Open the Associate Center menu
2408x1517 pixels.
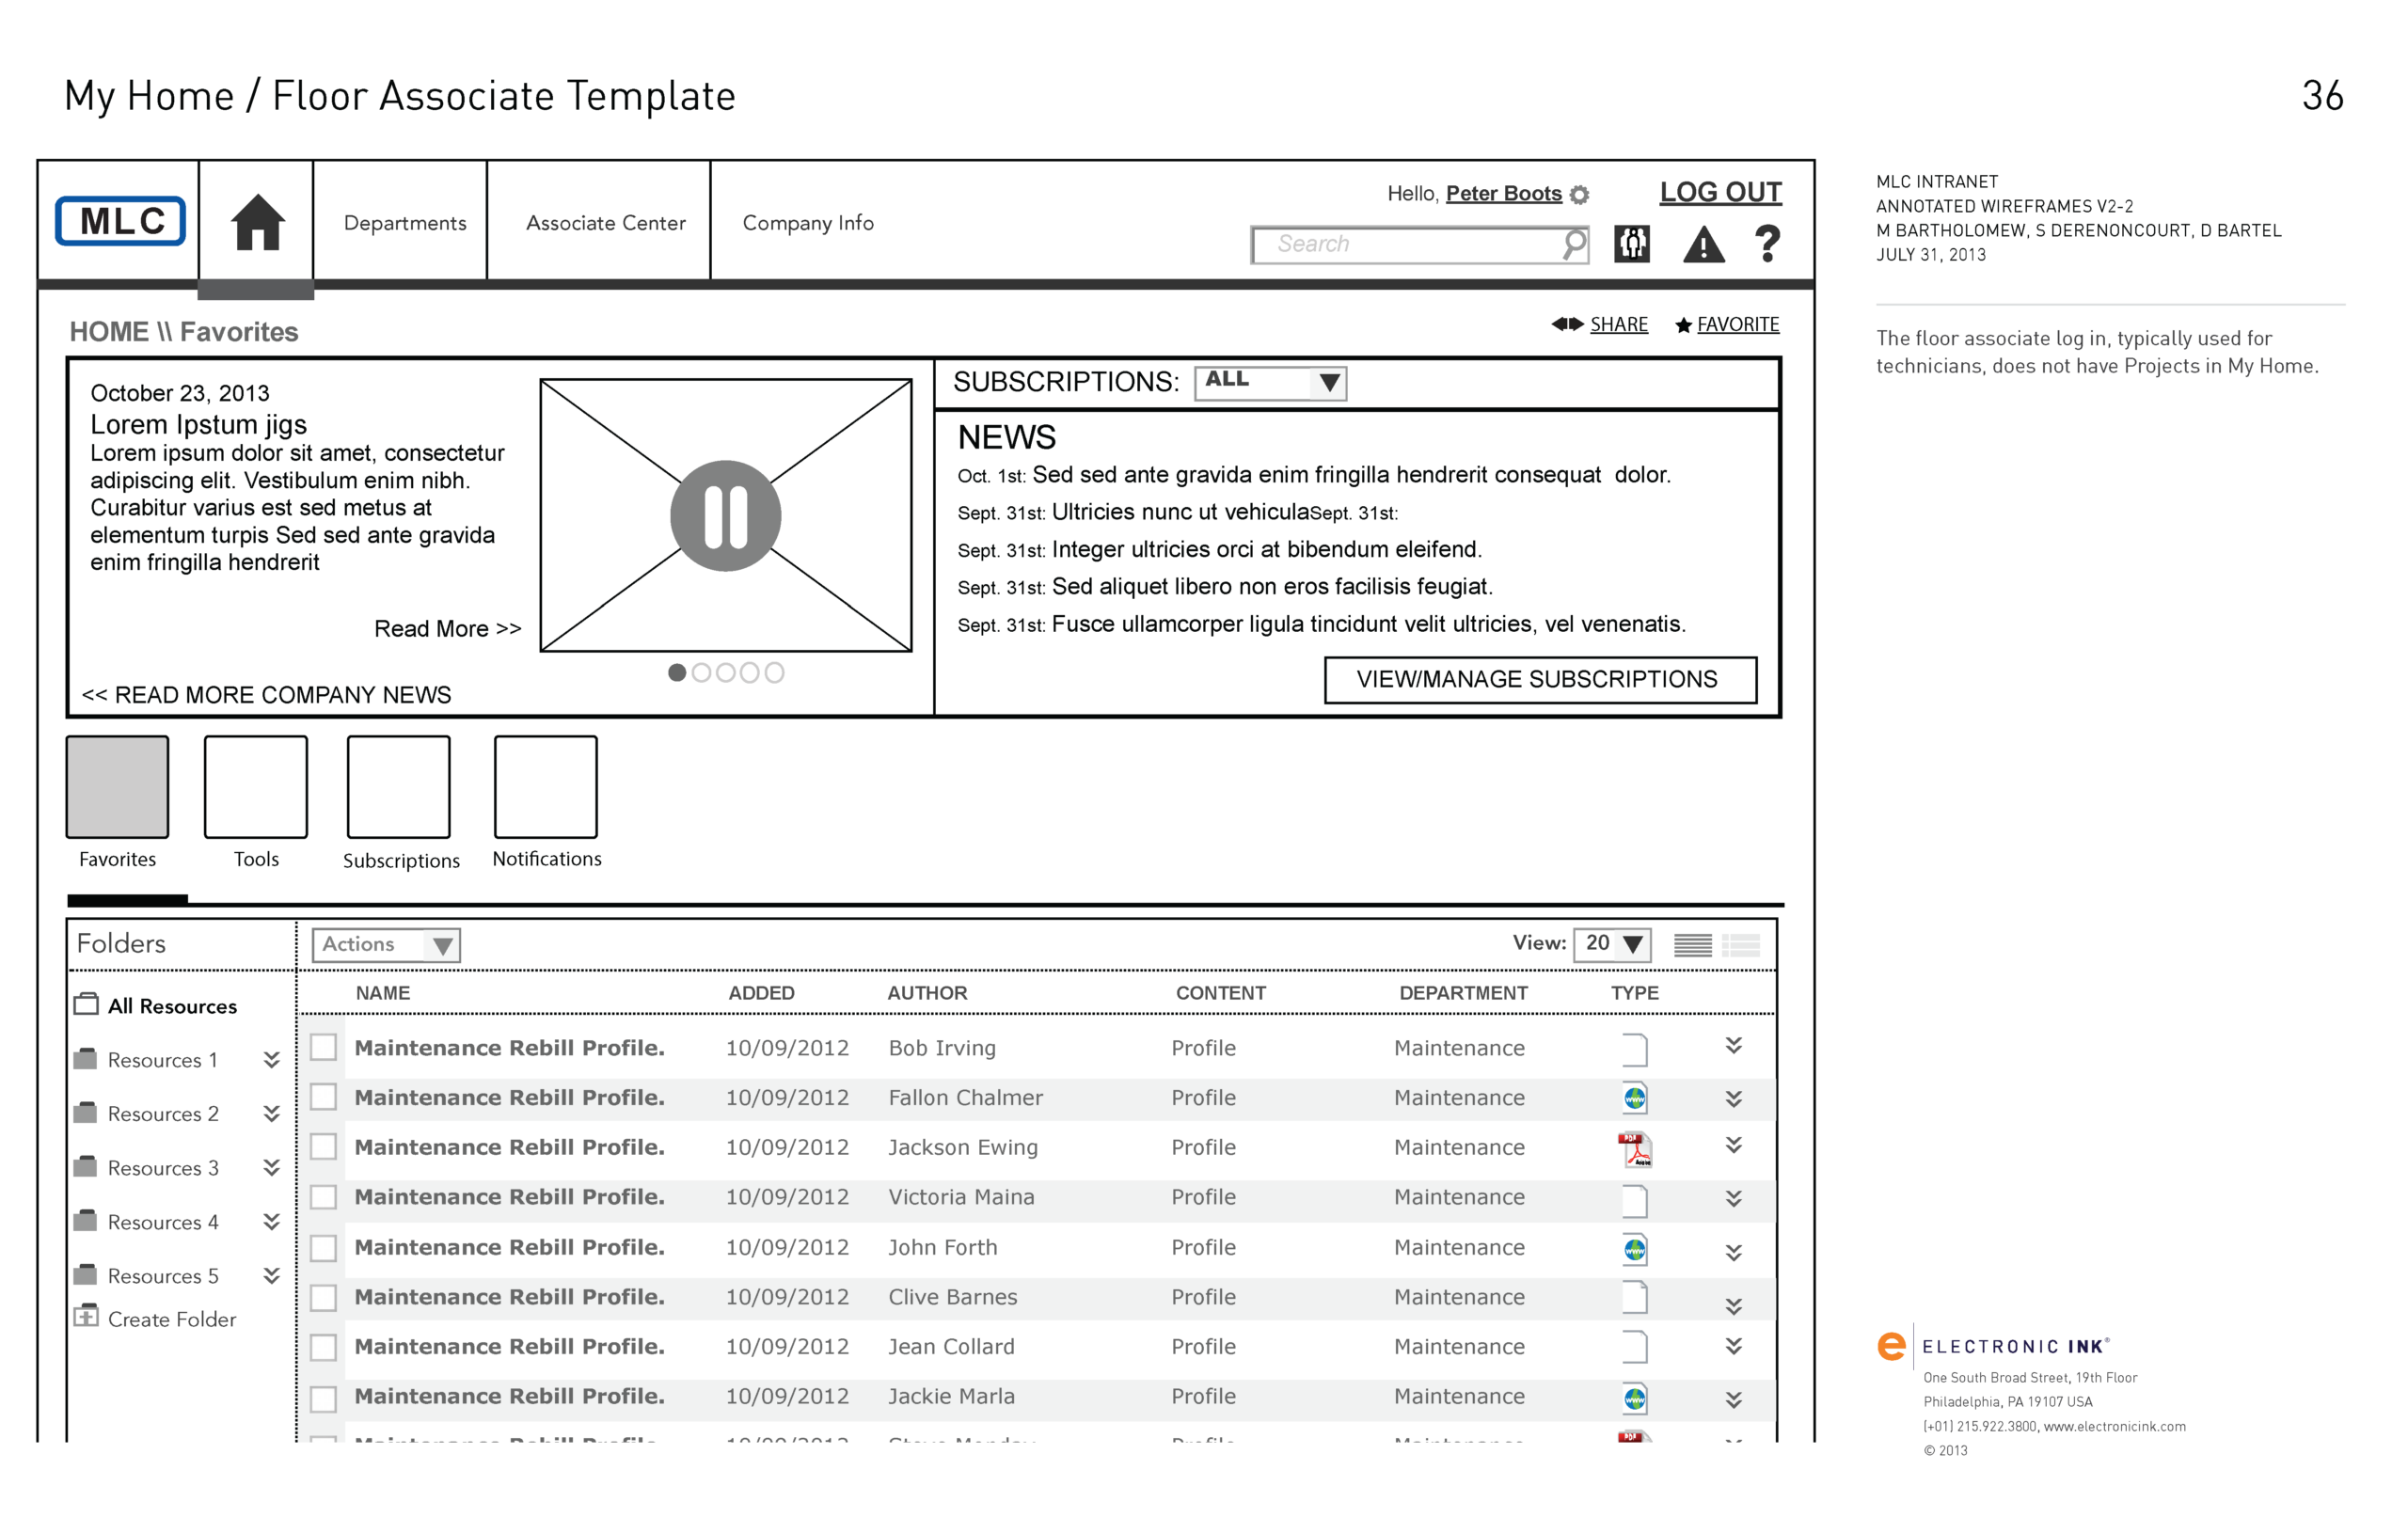[x=605, y=223]
